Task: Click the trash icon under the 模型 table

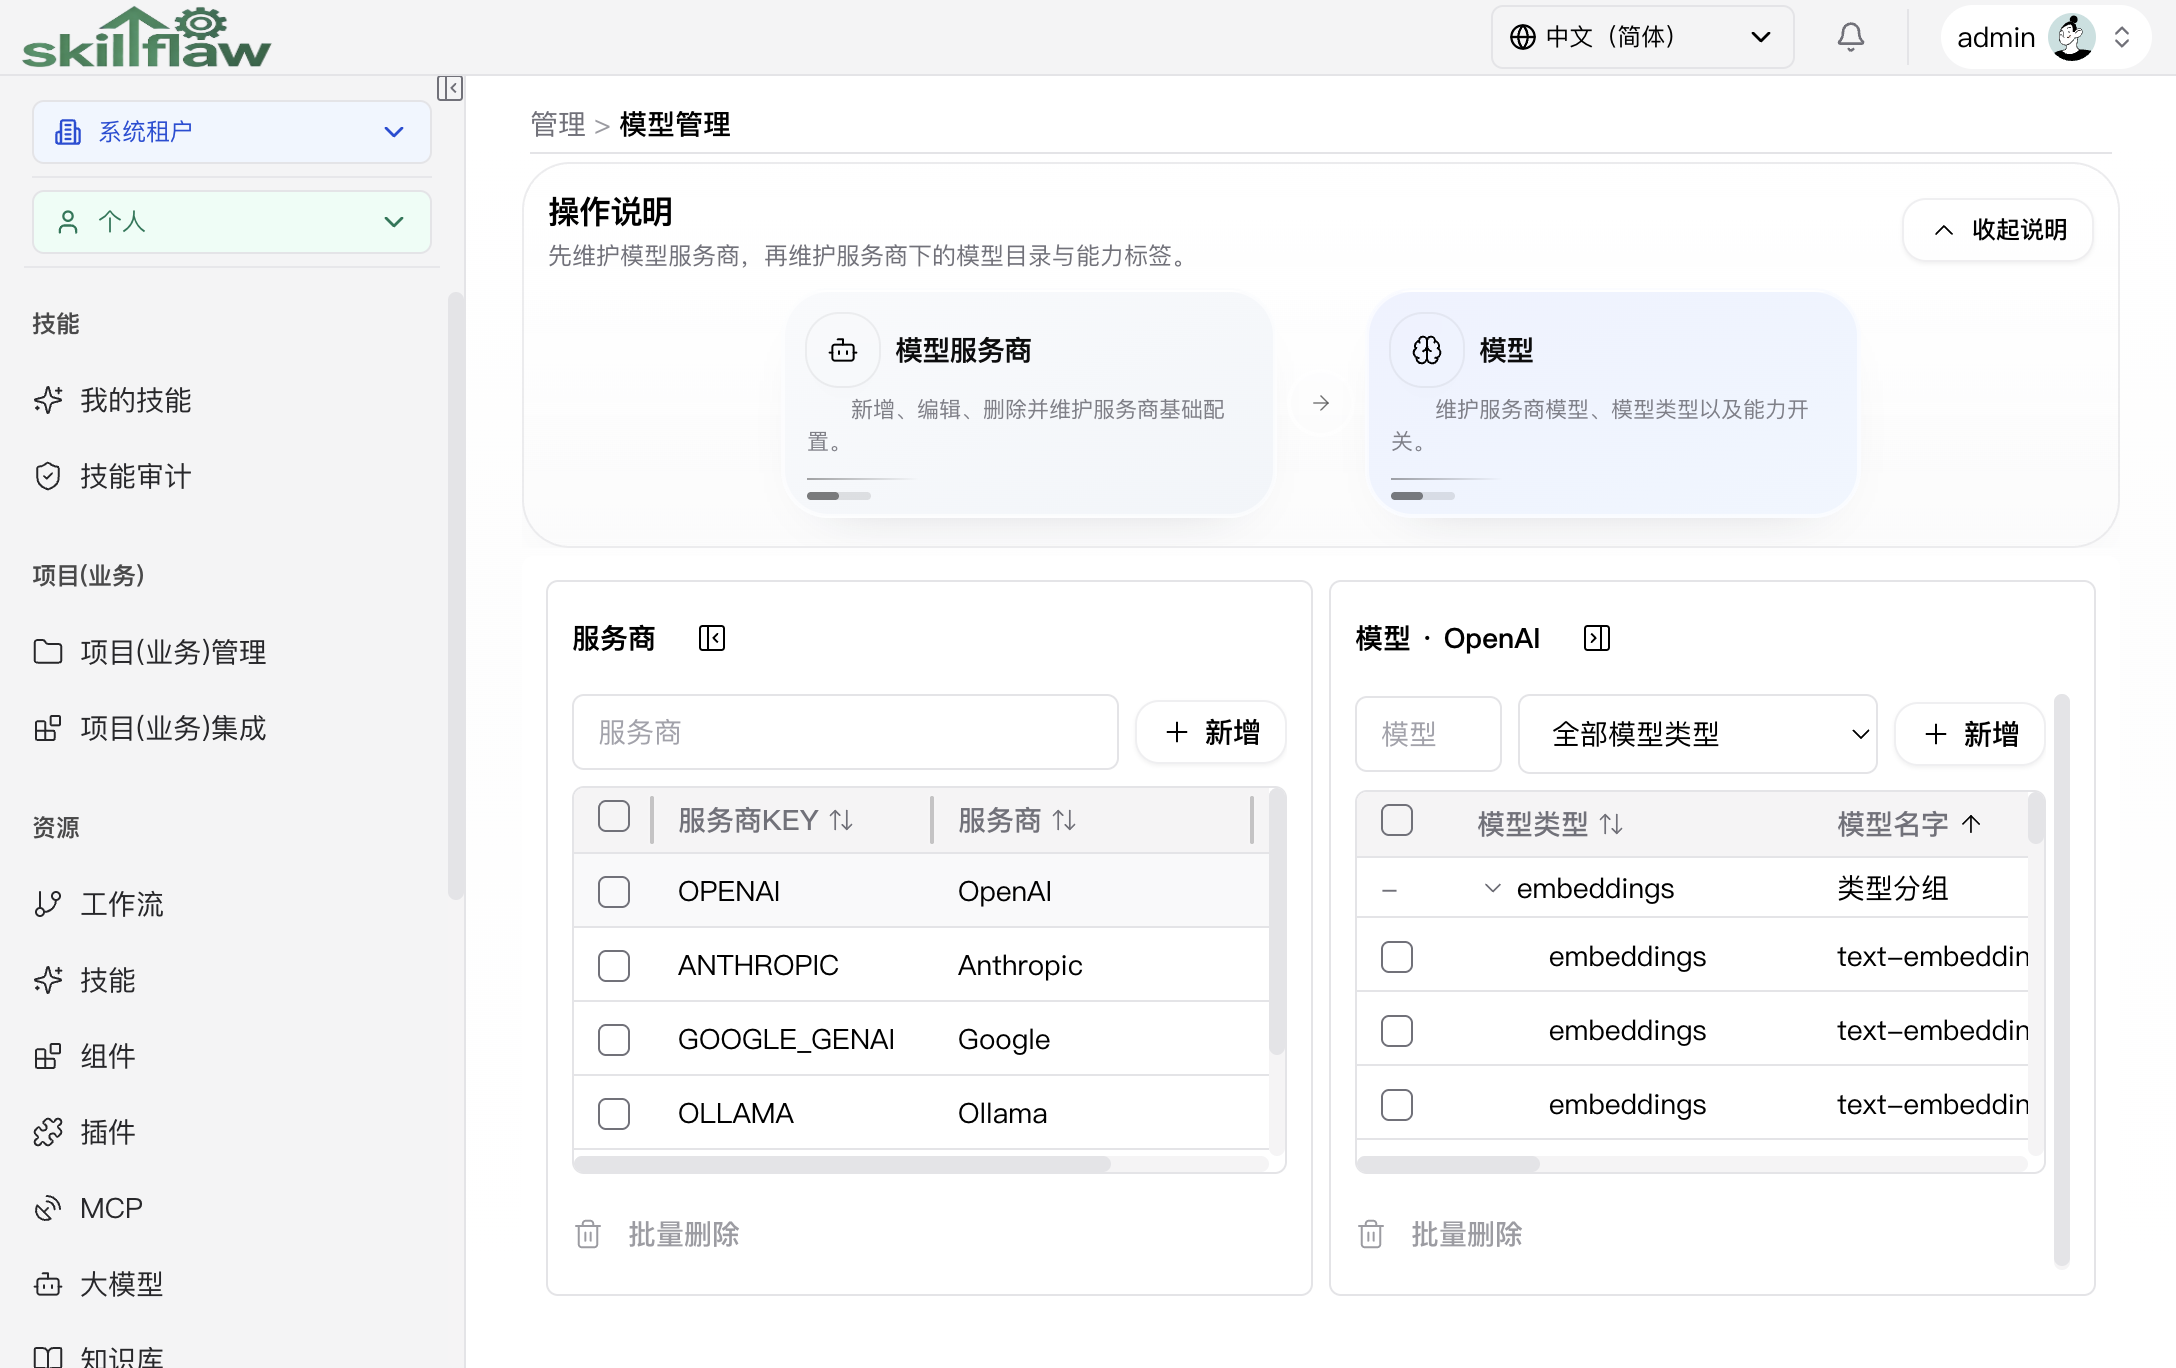Action: pos(1371,1234)
